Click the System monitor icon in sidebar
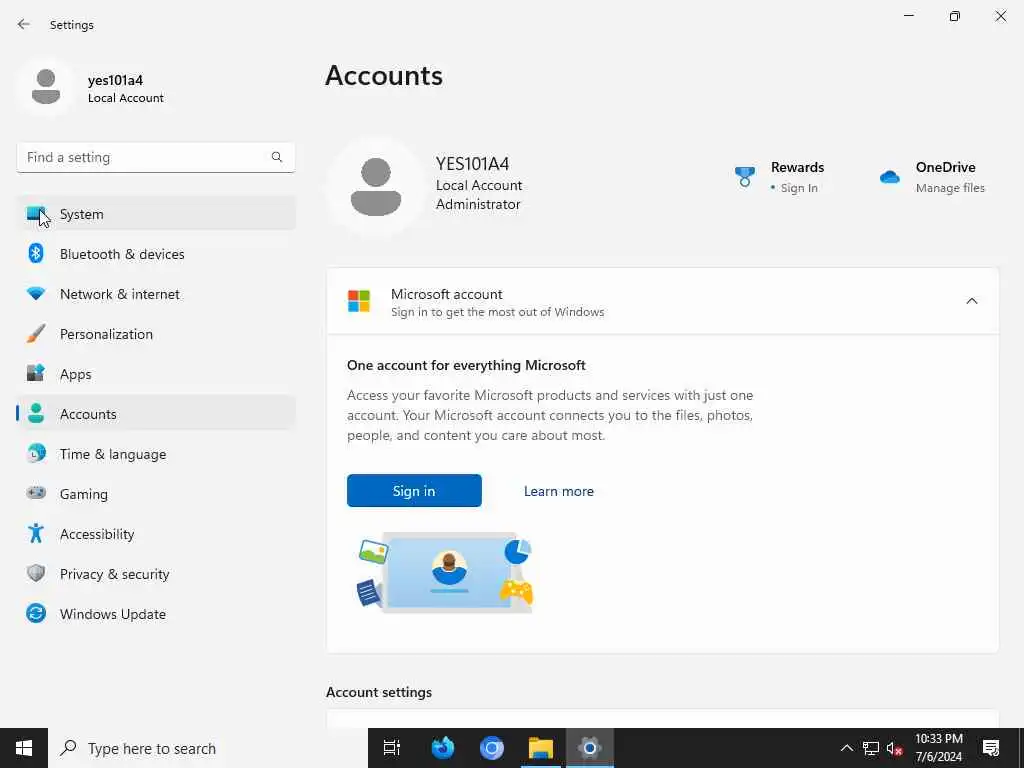Screen dimensions: 1024x768 pos(36,214)
